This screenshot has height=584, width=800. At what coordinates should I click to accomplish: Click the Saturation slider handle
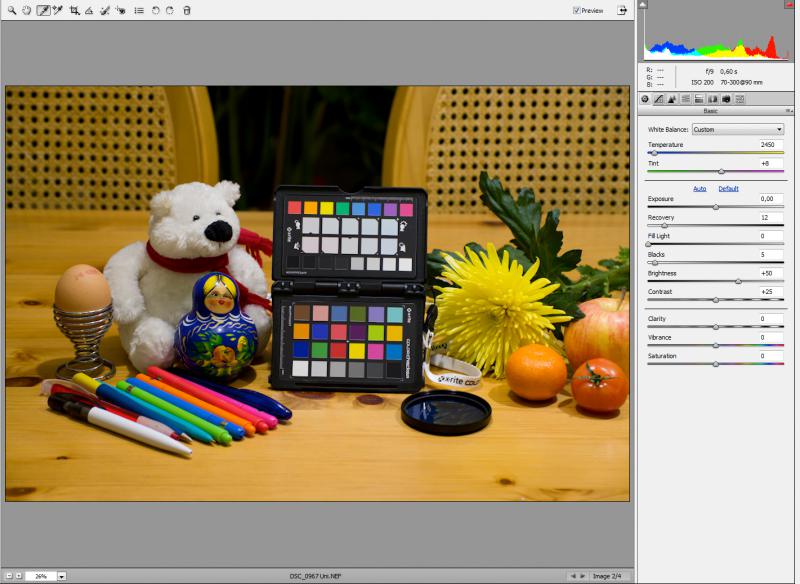(716, 364)
